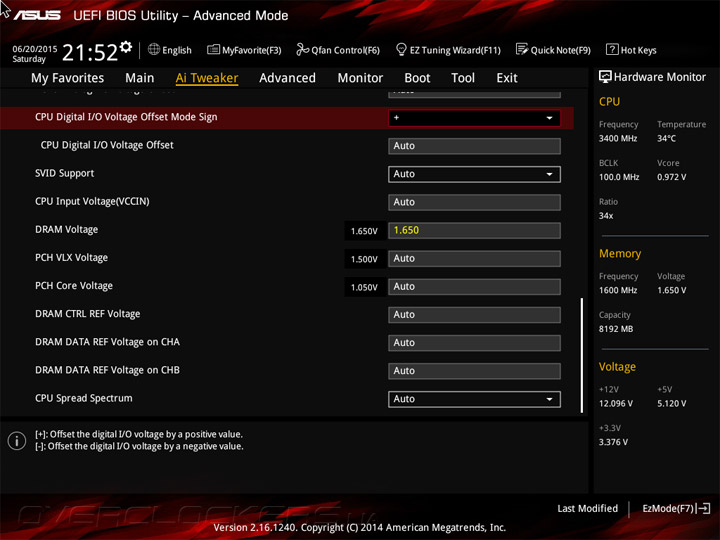Switch to the Boot tab
The image size is (720, 540).
417,78
